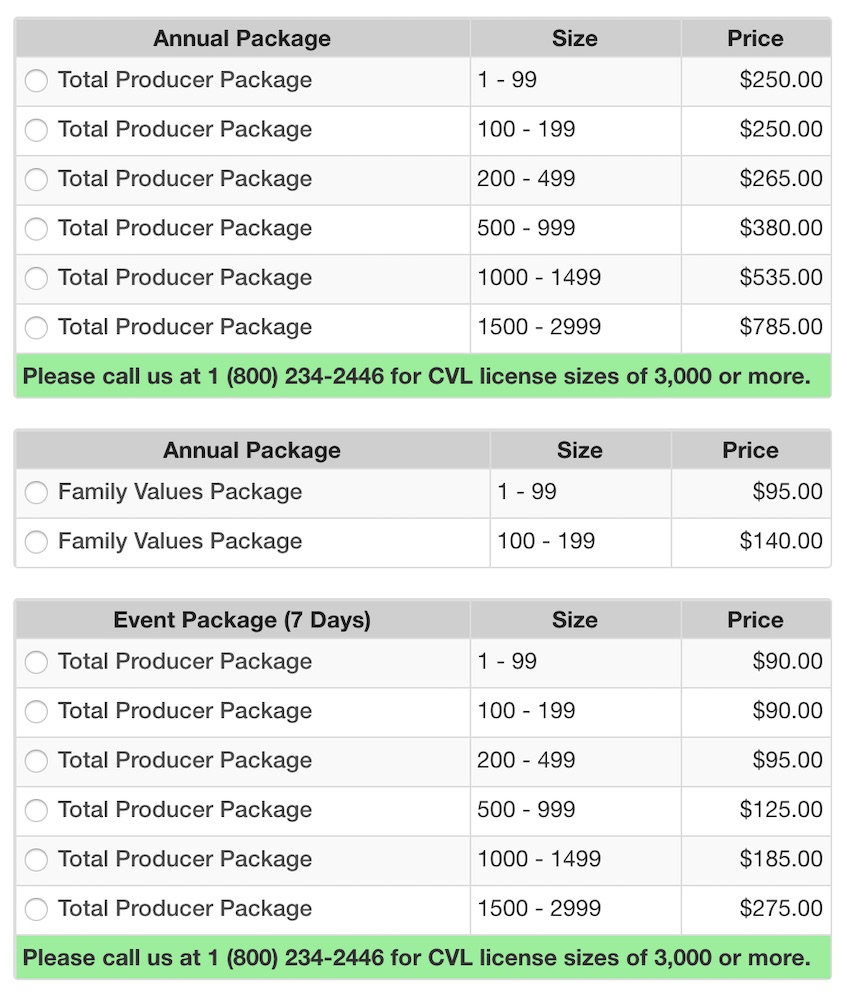Click the bottom green CVL license notice
Screen dimensions: 847x1000
pyautogui.click(x=424, y=958)
